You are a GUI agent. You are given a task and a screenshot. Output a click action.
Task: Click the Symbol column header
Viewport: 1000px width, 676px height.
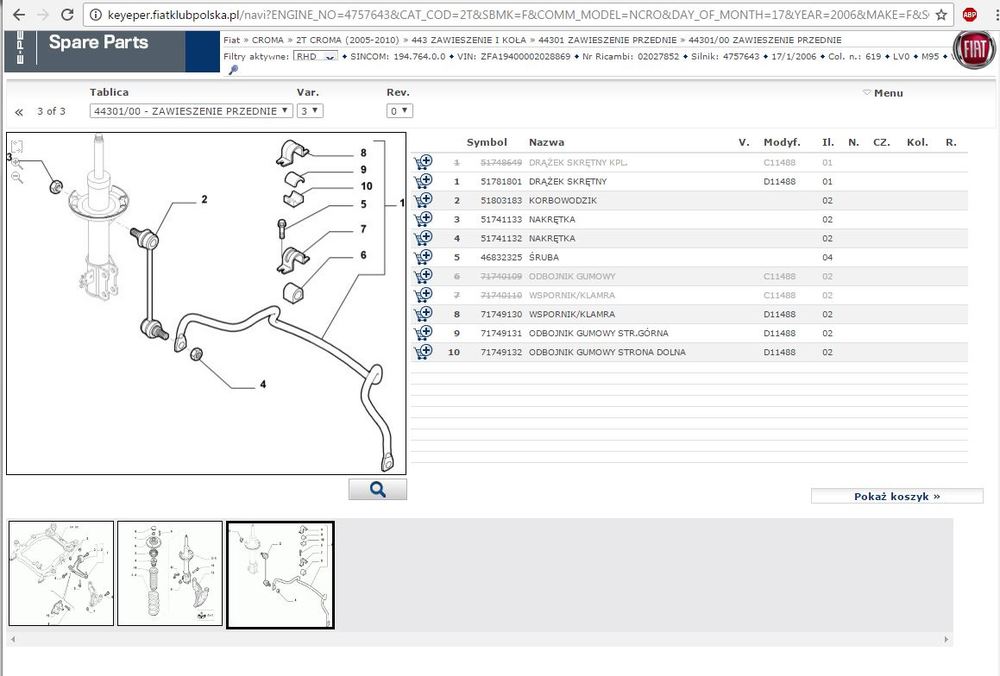(x=487, y=142)
